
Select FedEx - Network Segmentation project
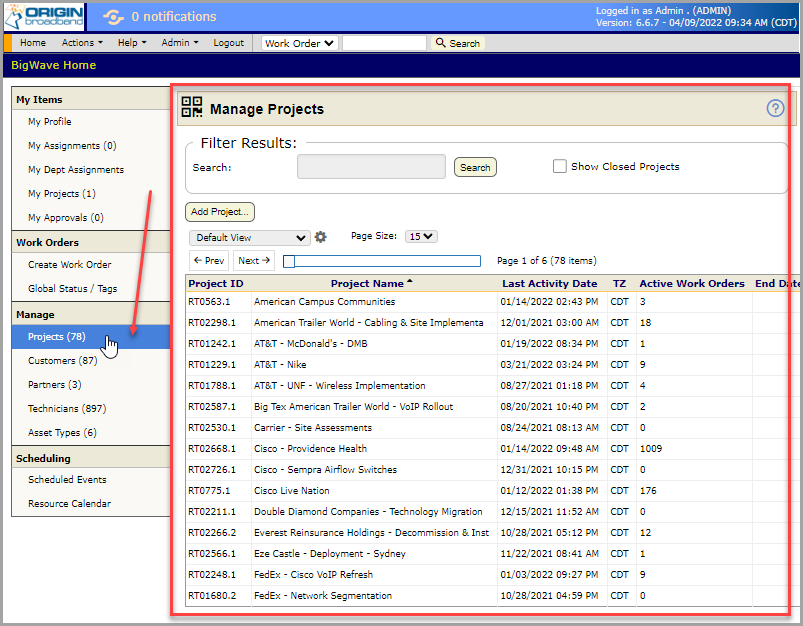[x=323, y=596]
